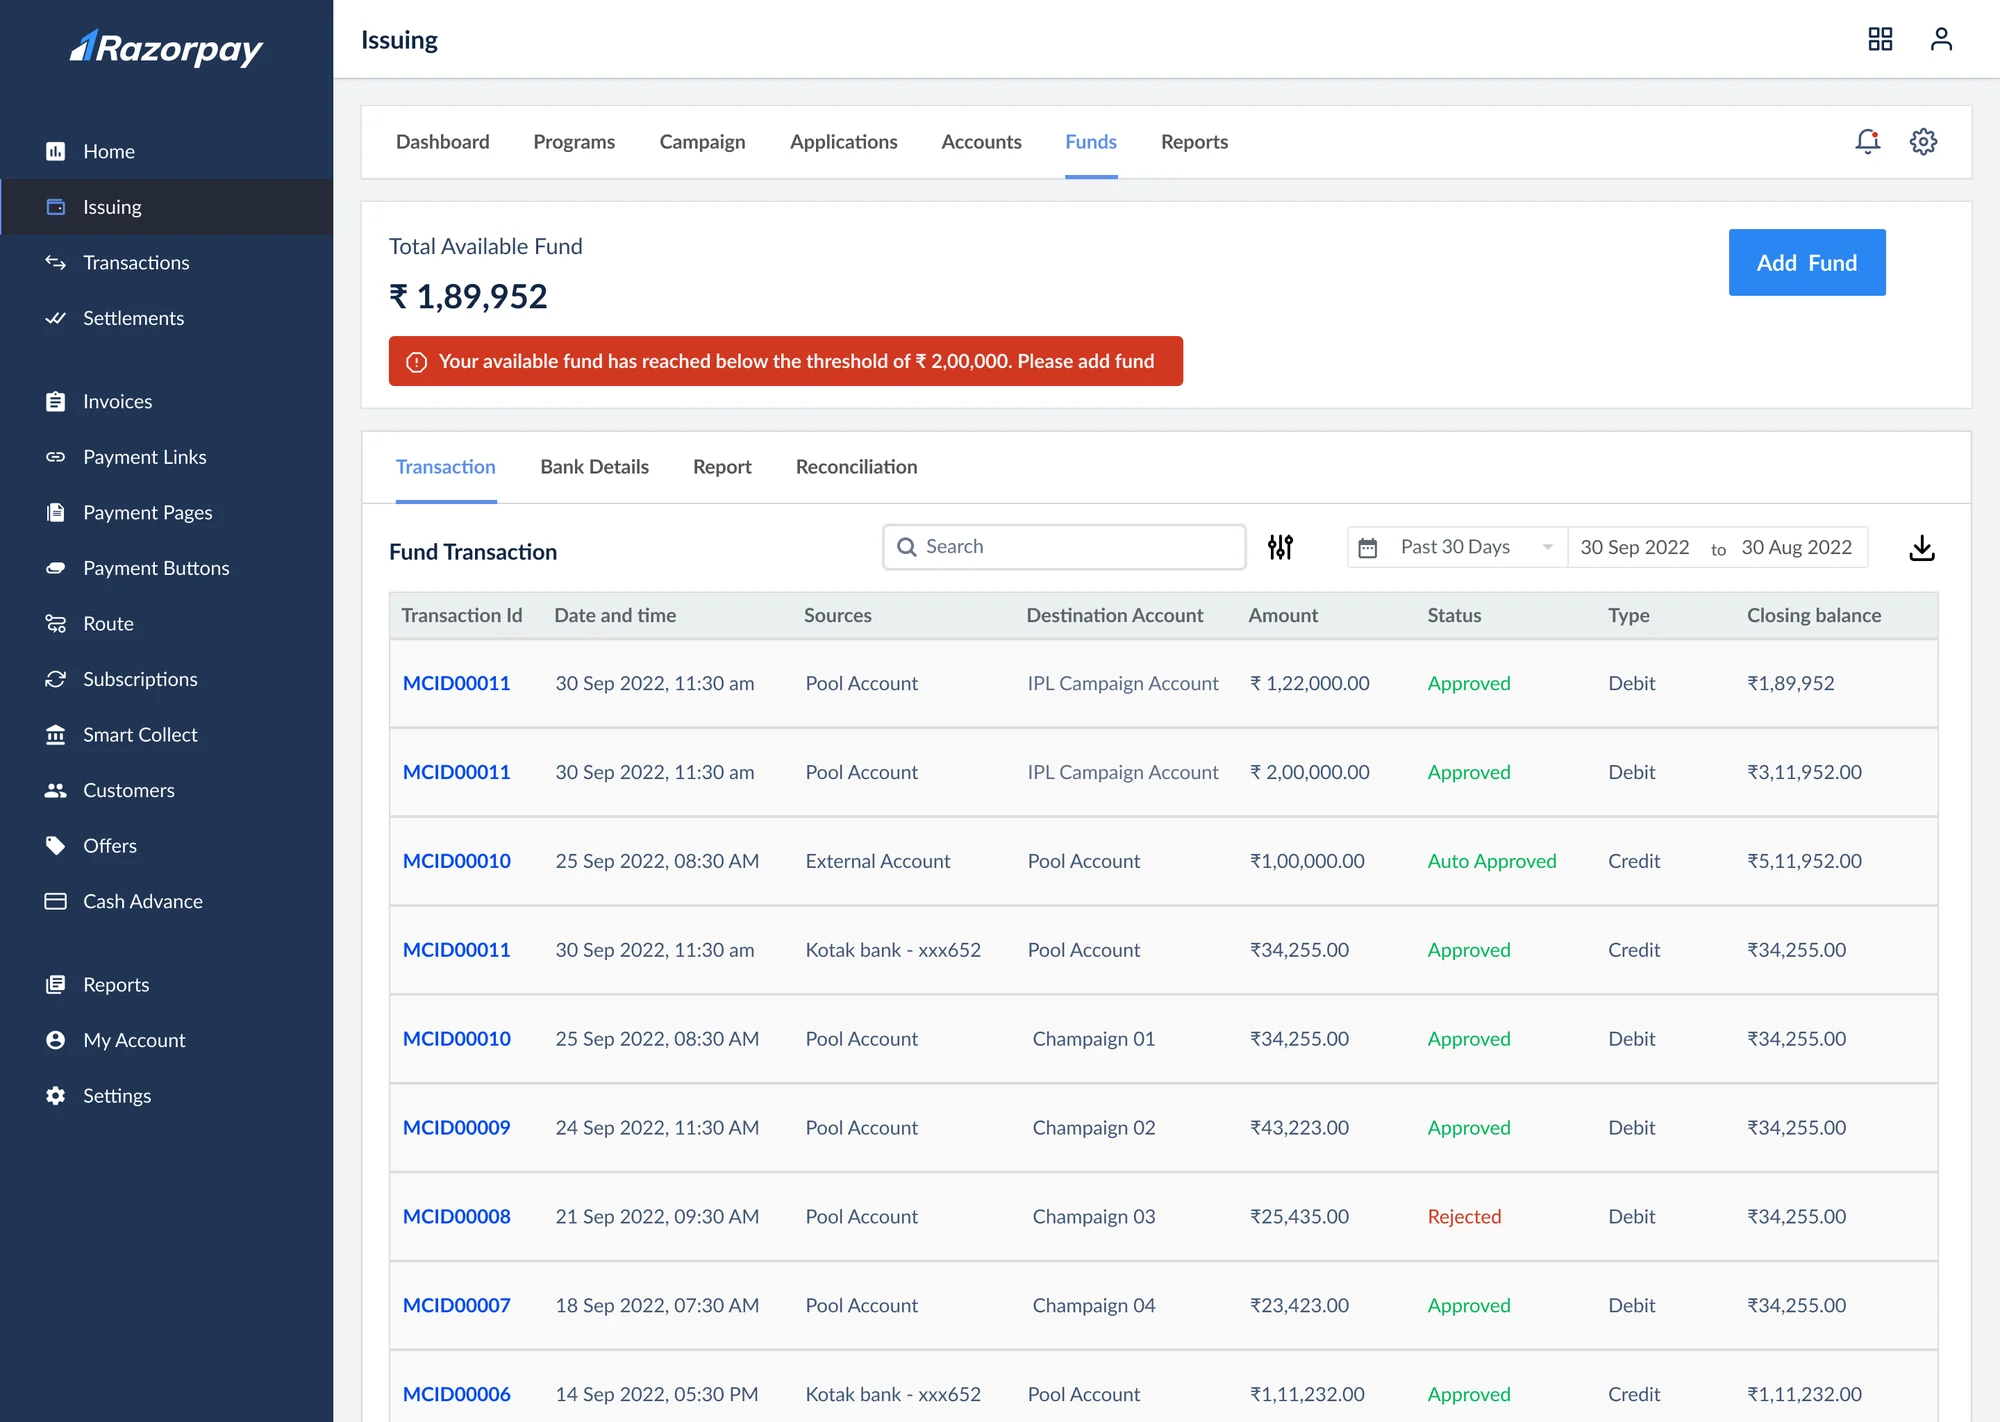Switch to the Dashboard tab
Image resolution: width=2000 pixels, height=1422 pixels.
tap(442, 142)
